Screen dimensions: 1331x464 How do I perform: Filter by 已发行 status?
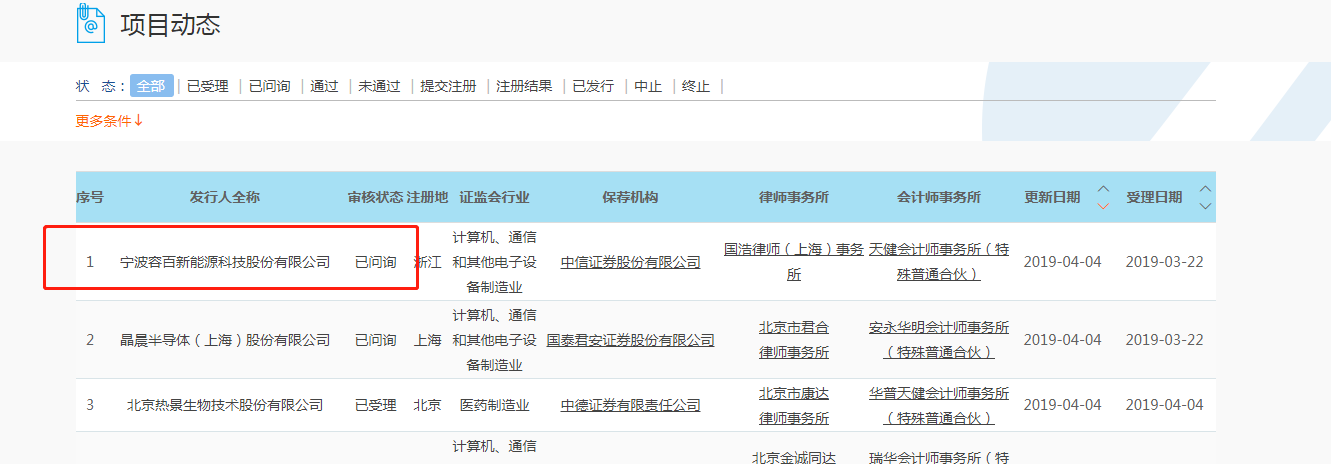[593, 86]
